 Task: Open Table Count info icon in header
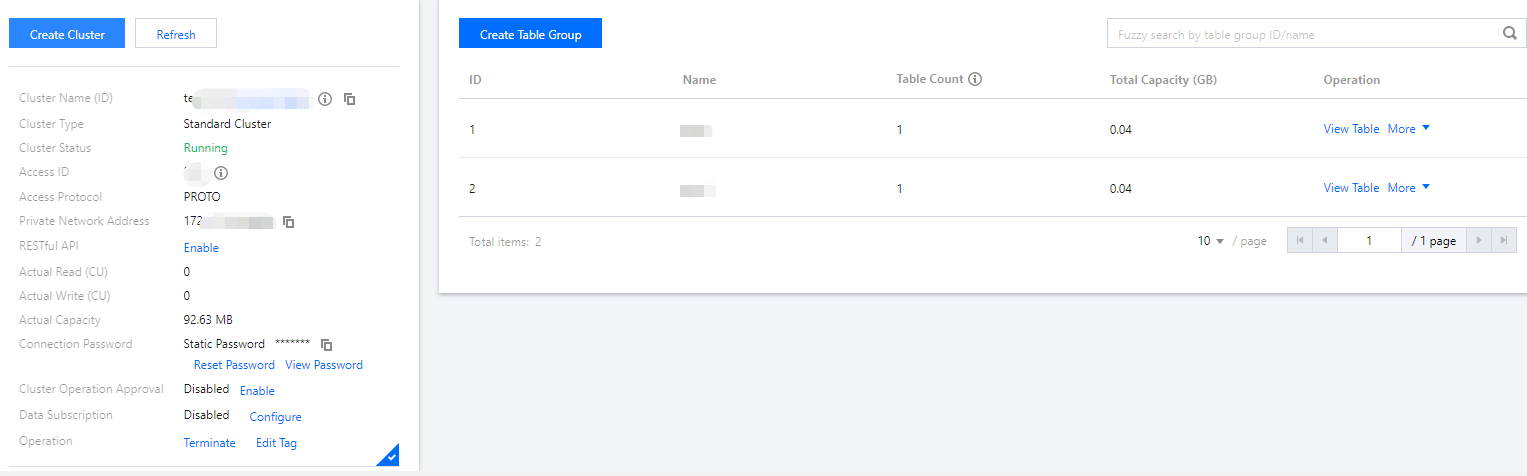pyautogui.click(x=975, y=79)
